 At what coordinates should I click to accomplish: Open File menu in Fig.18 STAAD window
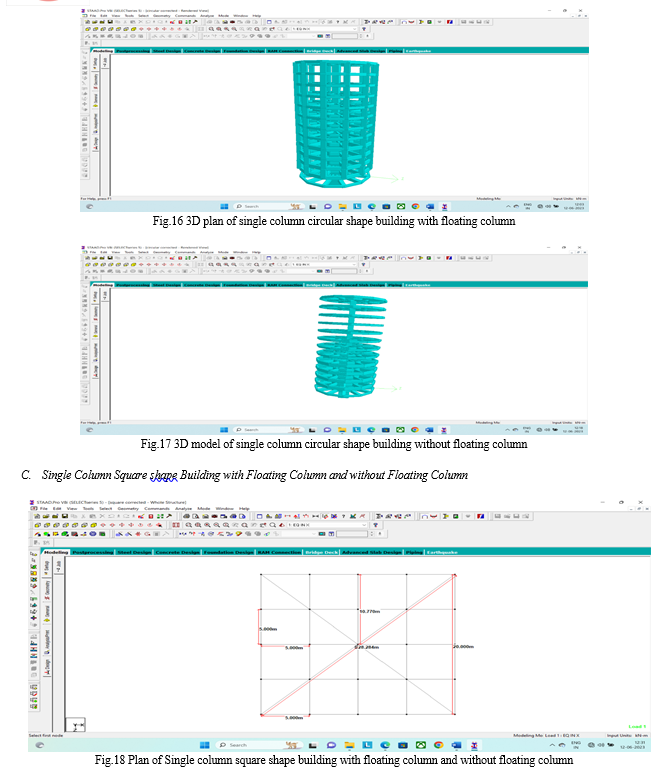[x=44, y=508]
